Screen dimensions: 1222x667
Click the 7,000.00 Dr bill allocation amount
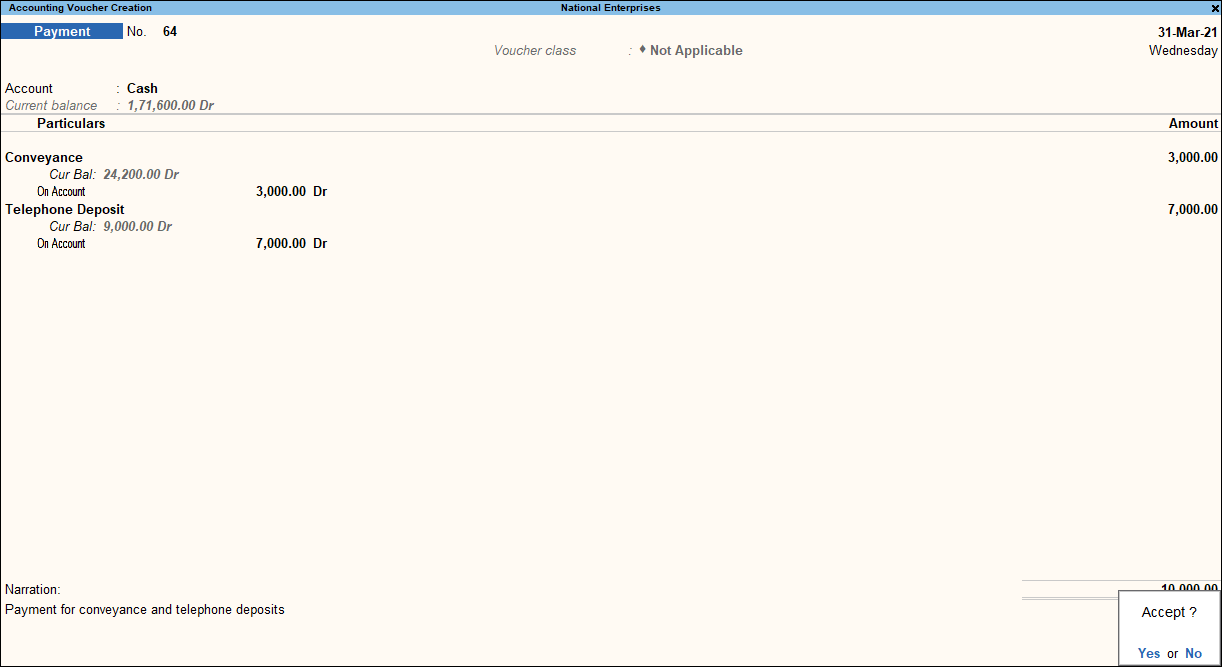pyautogui.click(x=292, y=243)
